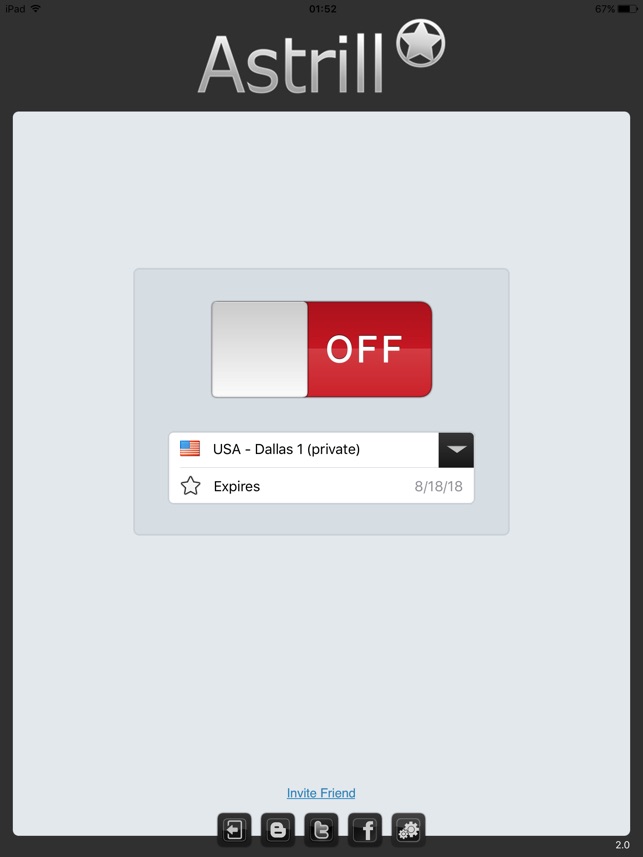Tap the battery indicator icon

627,9
